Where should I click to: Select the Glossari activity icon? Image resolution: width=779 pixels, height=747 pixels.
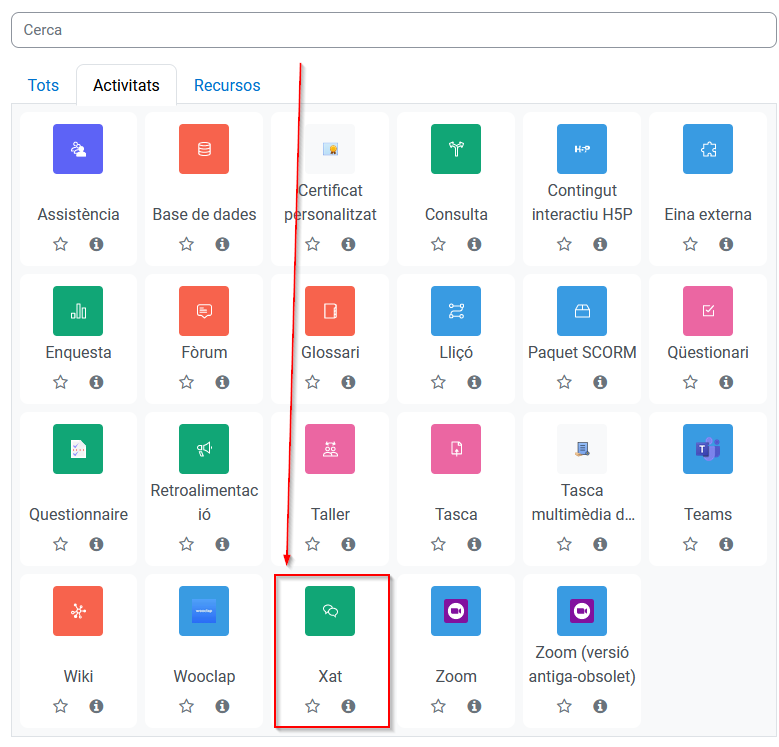pos(330,311)
